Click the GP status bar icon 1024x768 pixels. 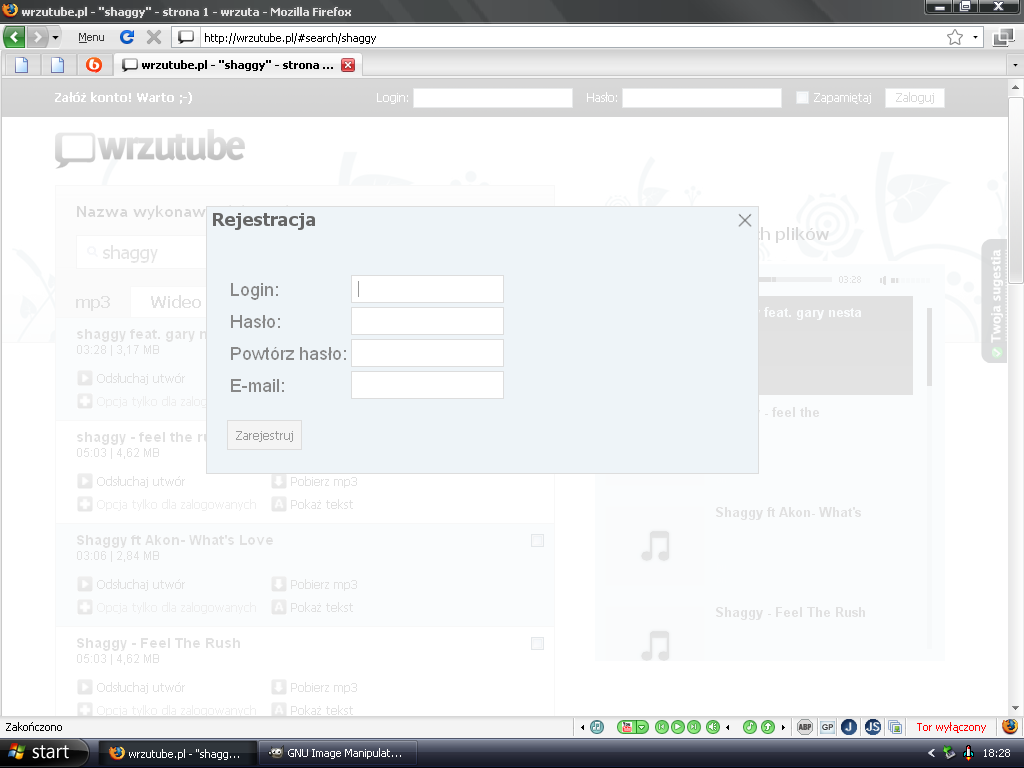[x=827, y=727]
